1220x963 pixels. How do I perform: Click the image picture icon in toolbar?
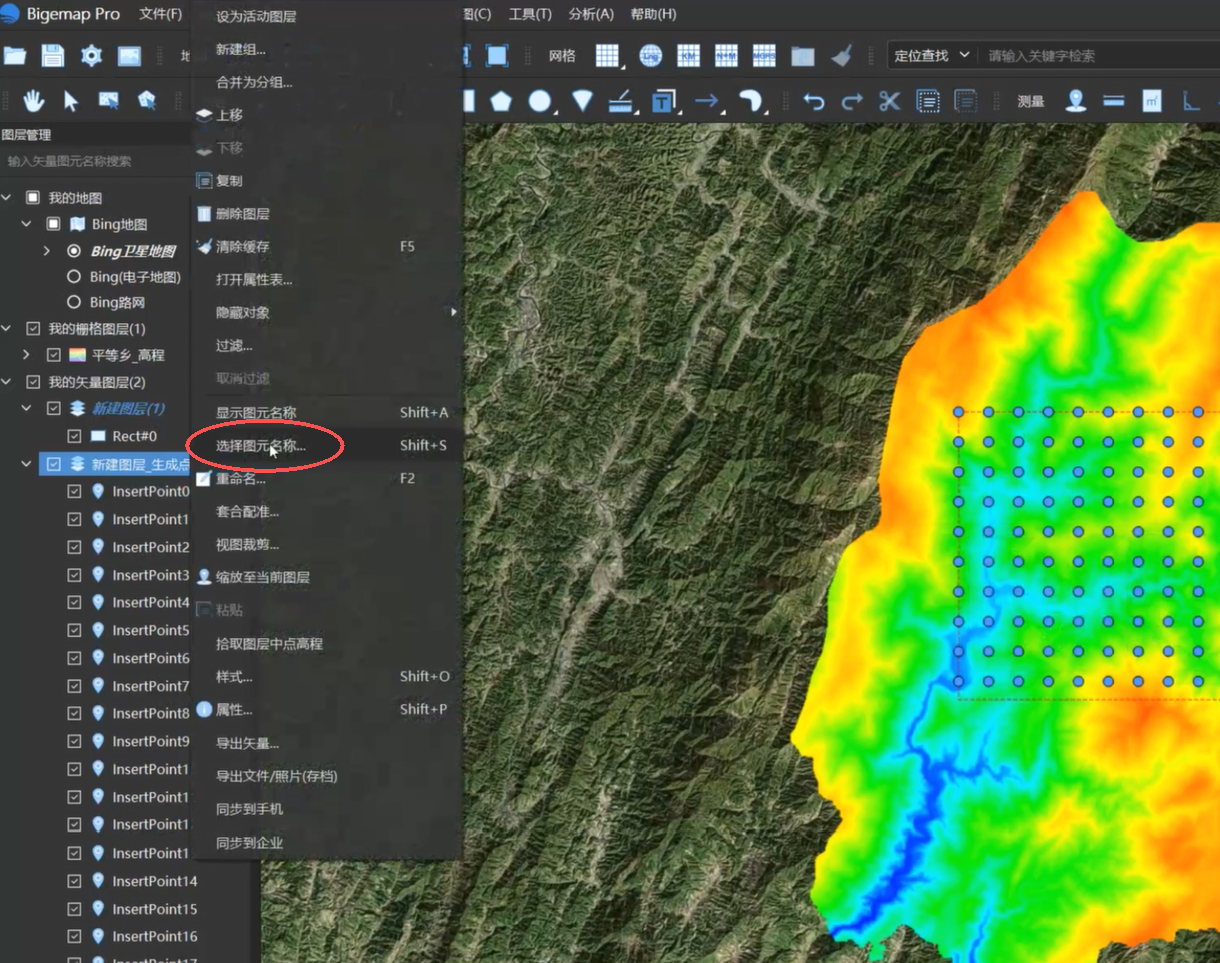[x=129, y=56]
